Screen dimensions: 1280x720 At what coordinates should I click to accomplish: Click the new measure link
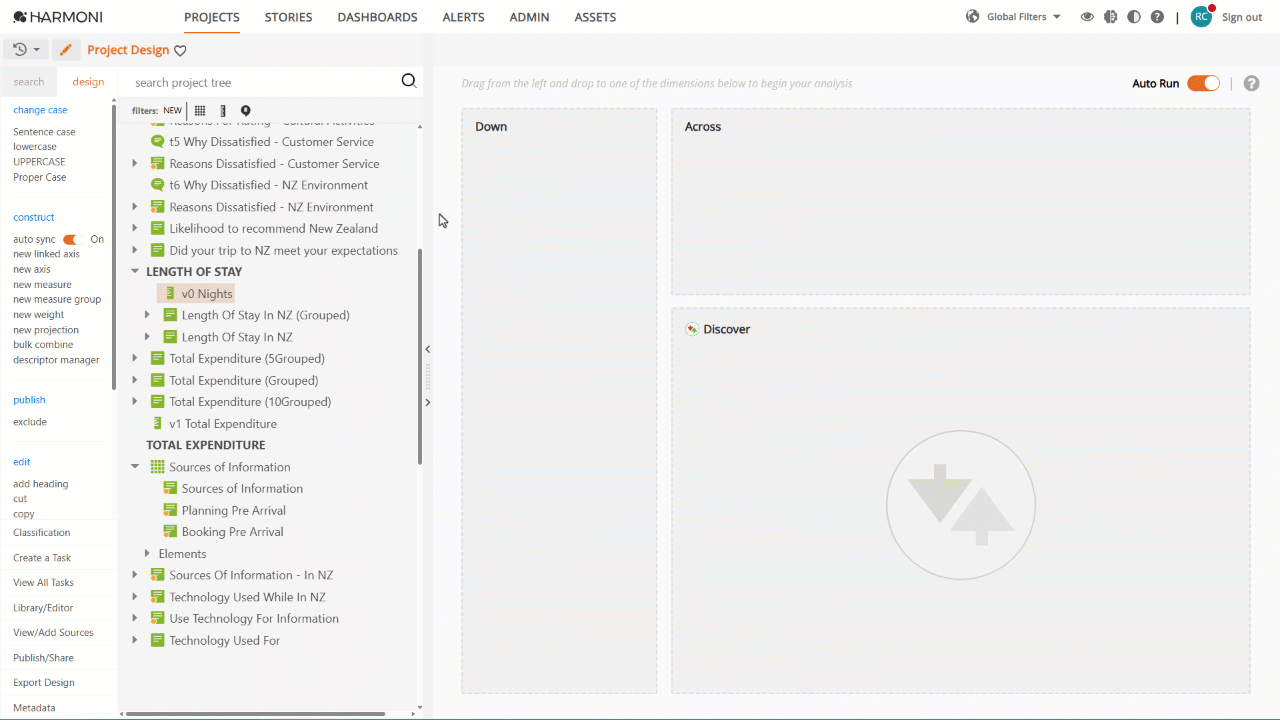[42, 285]
